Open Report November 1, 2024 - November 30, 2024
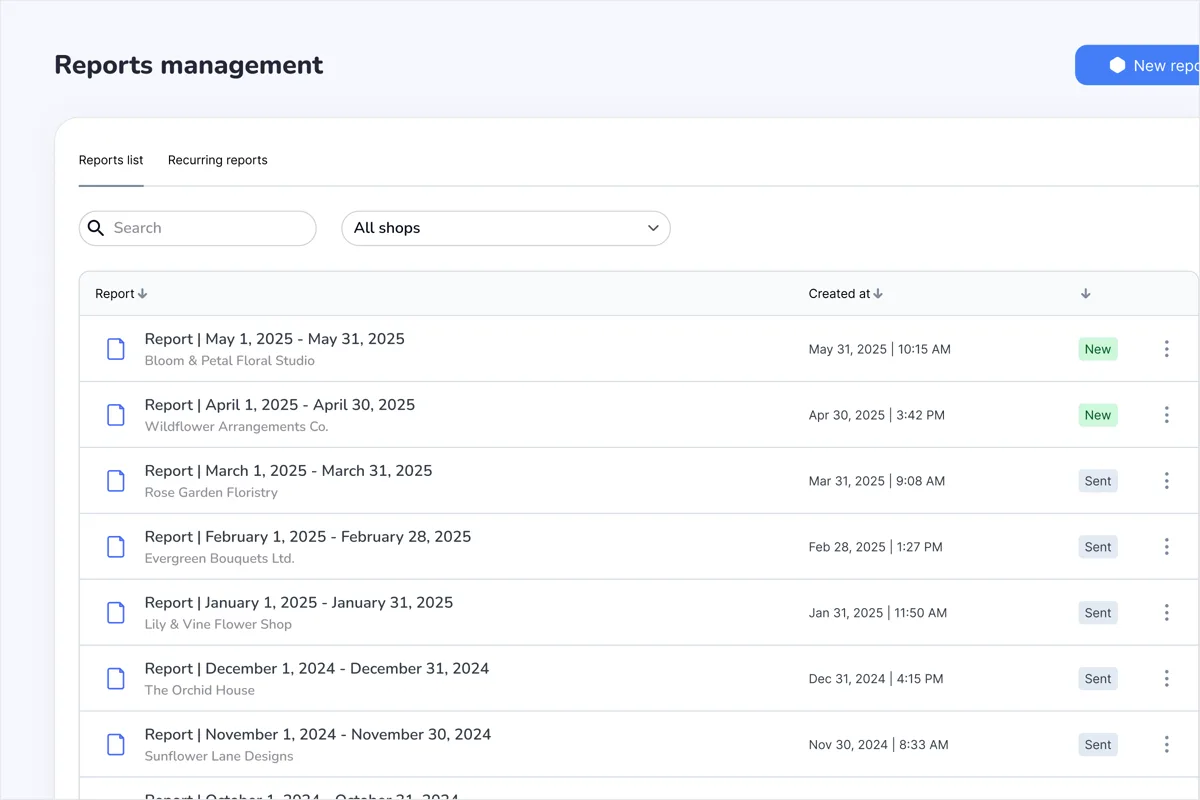 click(318, 735)
